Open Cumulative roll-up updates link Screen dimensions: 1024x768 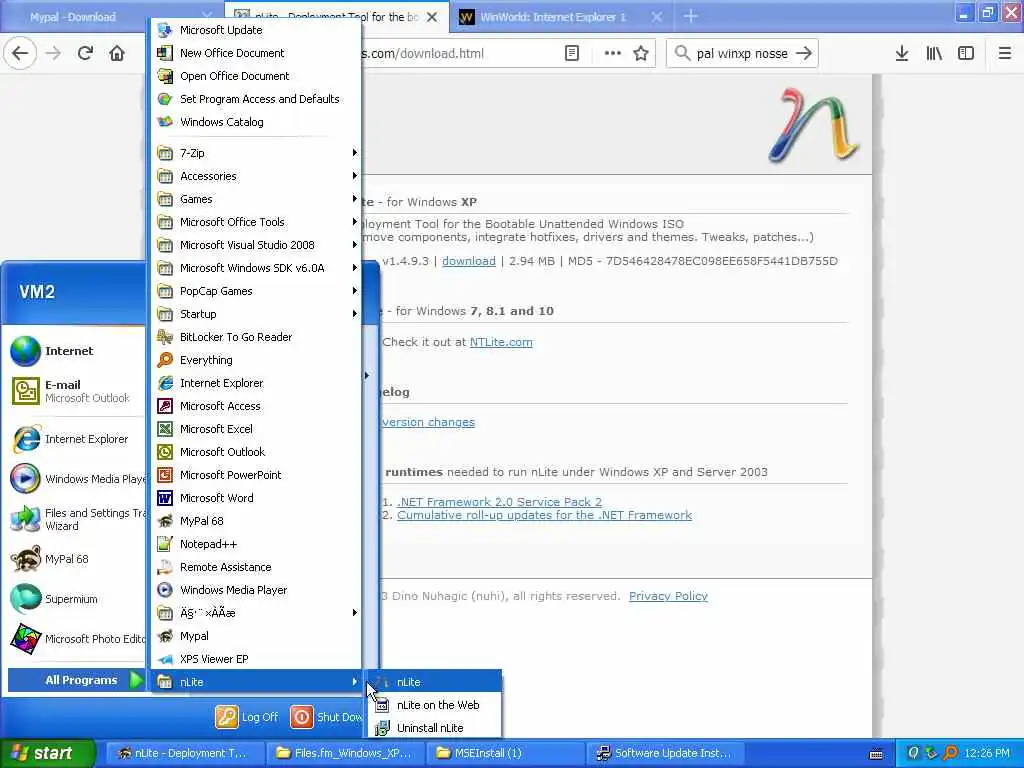click(544, 515)
